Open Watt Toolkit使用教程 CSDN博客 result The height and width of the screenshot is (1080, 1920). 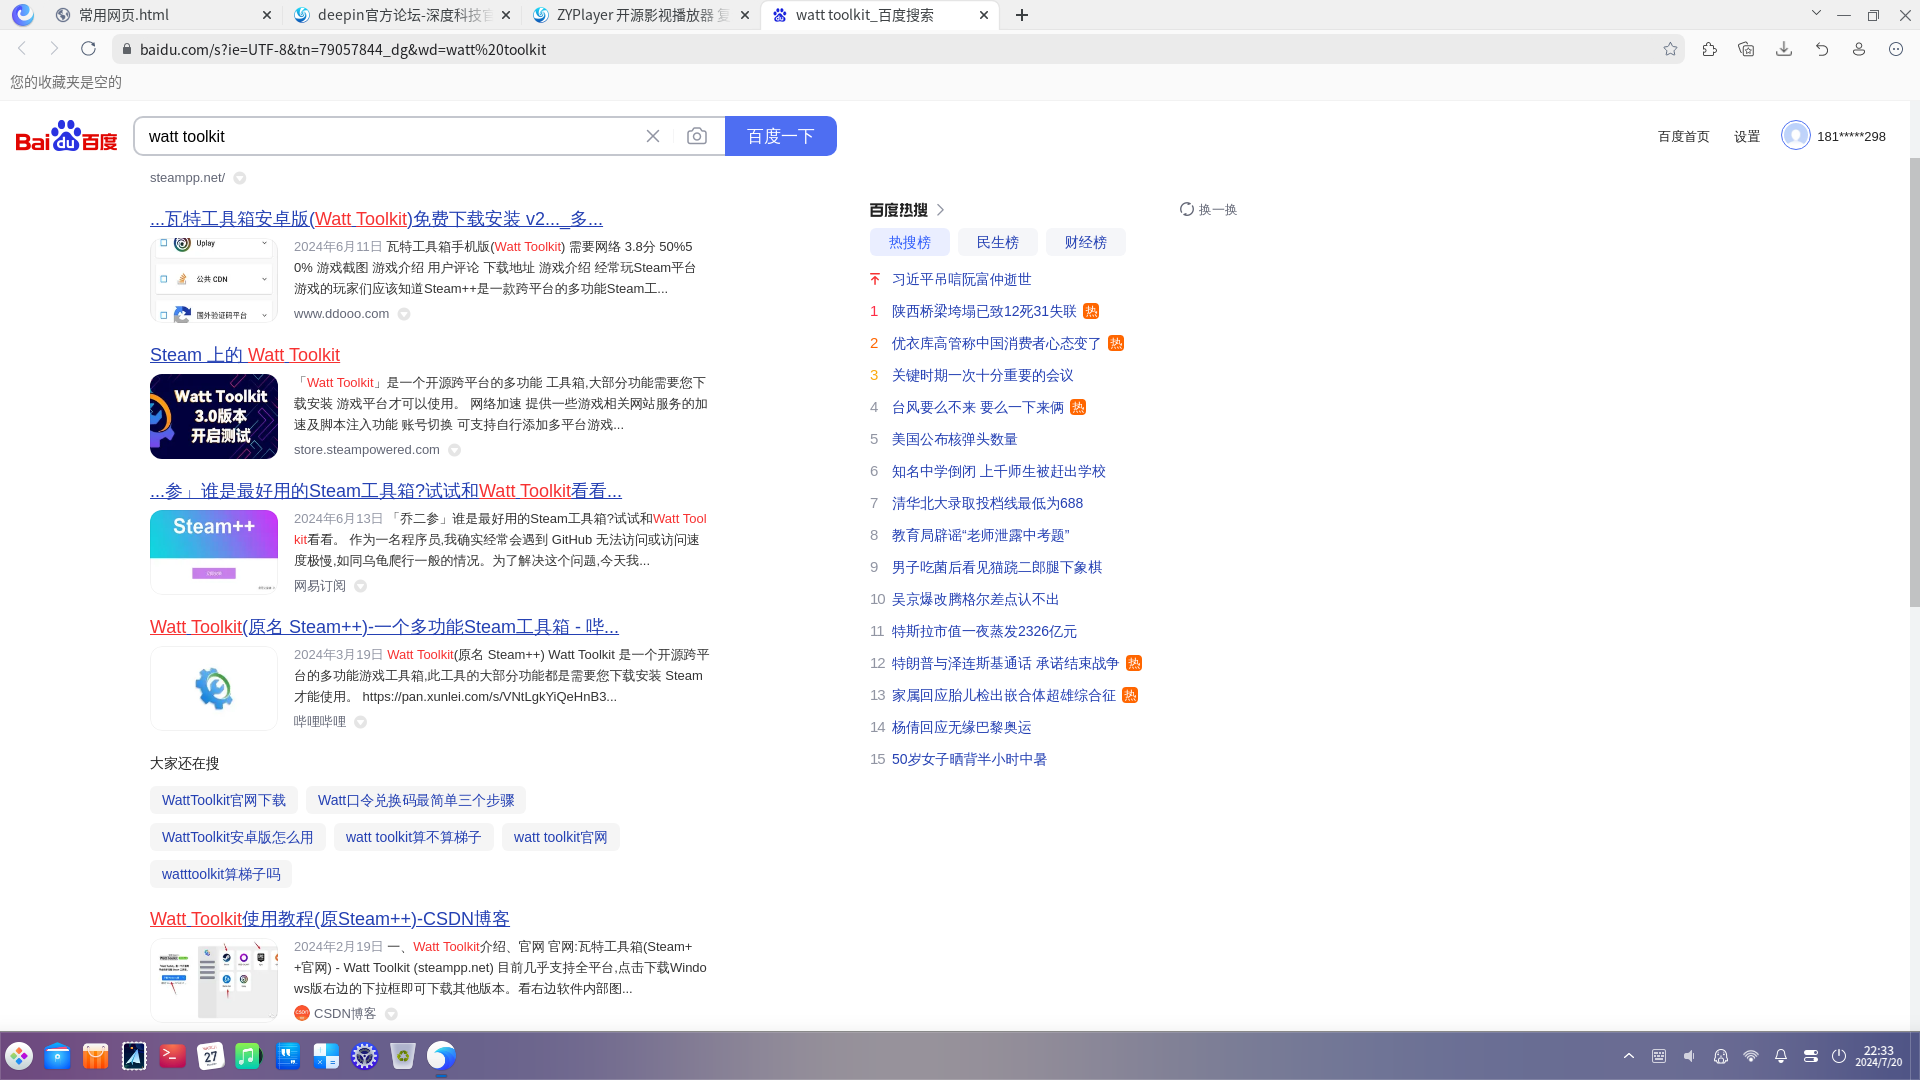tap(330, 919)
